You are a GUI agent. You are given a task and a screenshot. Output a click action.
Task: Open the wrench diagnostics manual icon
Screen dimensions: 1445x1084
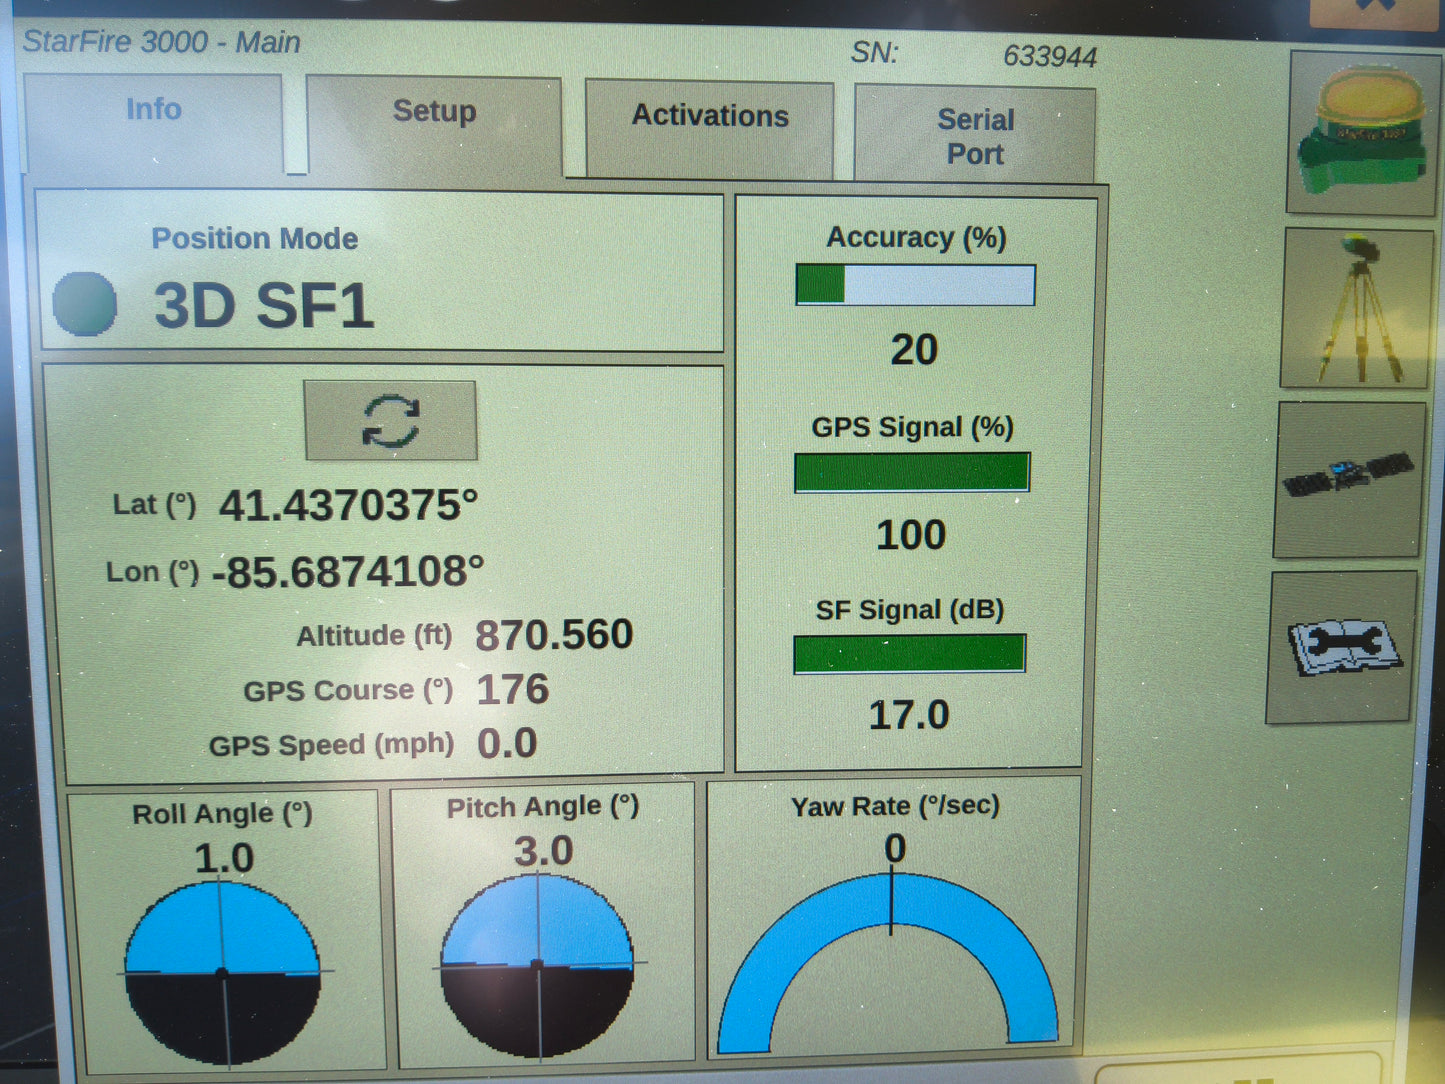[1342, 647]
